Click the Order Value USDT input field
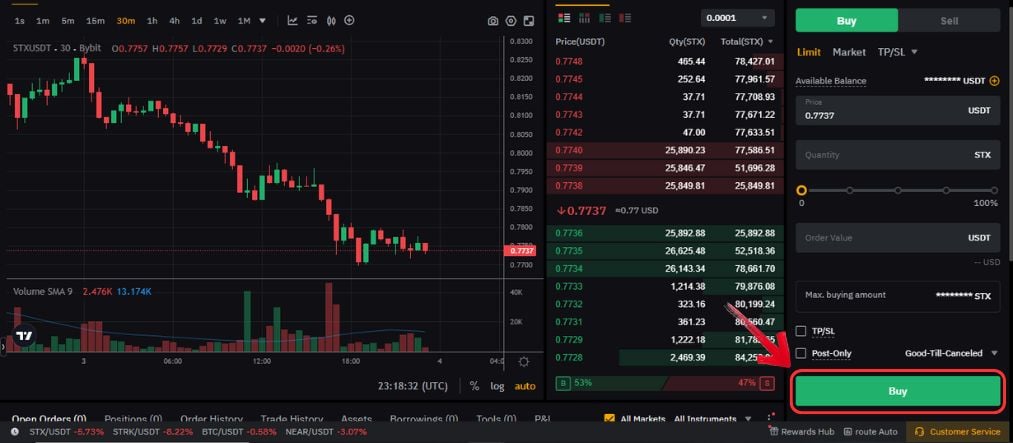The width and height of the screenshot is (1013, 443). (897, 238)
